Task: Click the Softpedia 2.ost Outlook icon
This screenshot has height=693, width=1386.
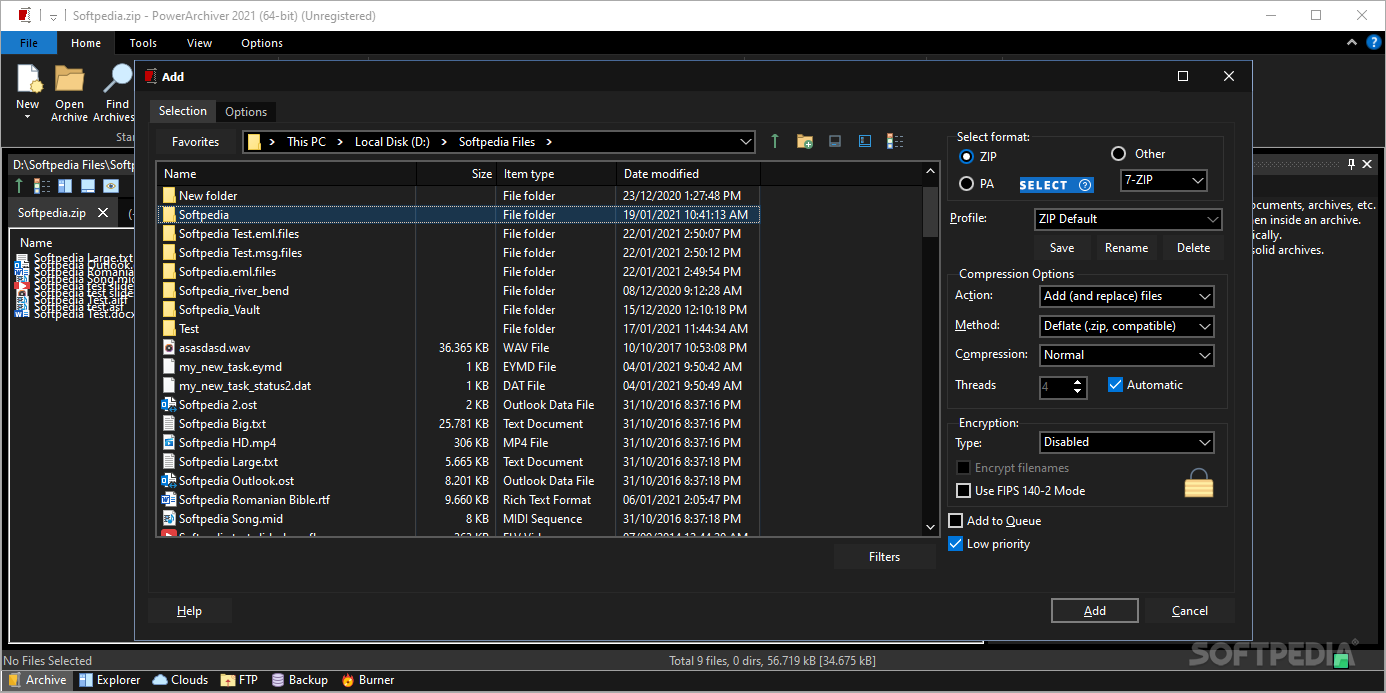Action: [169, 405]
